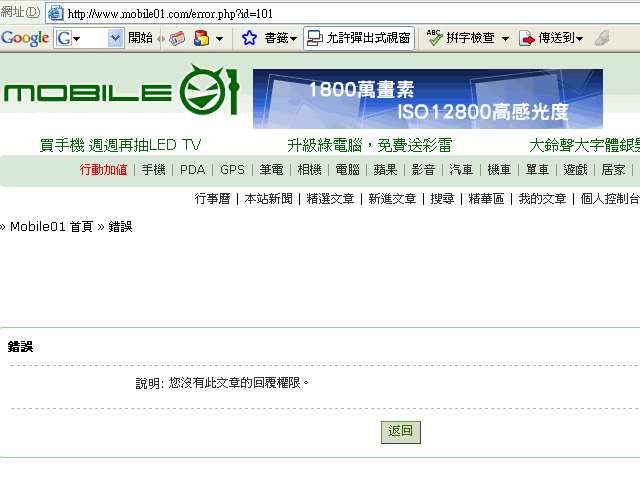
Task: Select the 影音 nav item
Action: click(x=423, y=169)
